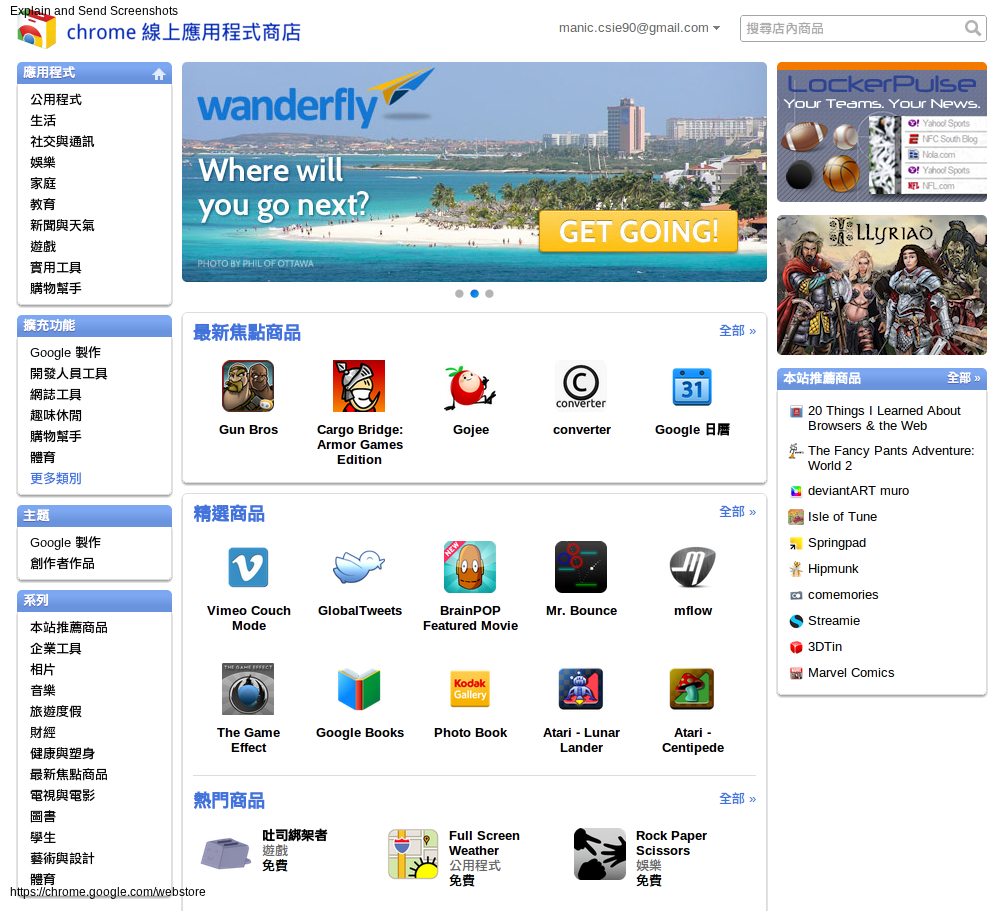Viewport: 1007px width, 911px height.
Task: Show the third banner slide dot
Action: click(x=489, y=293)
